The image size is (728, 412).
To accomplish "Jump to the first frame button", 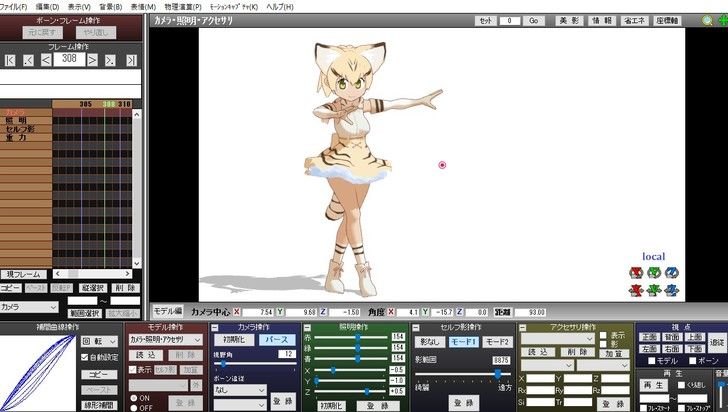I will [10, 60].
